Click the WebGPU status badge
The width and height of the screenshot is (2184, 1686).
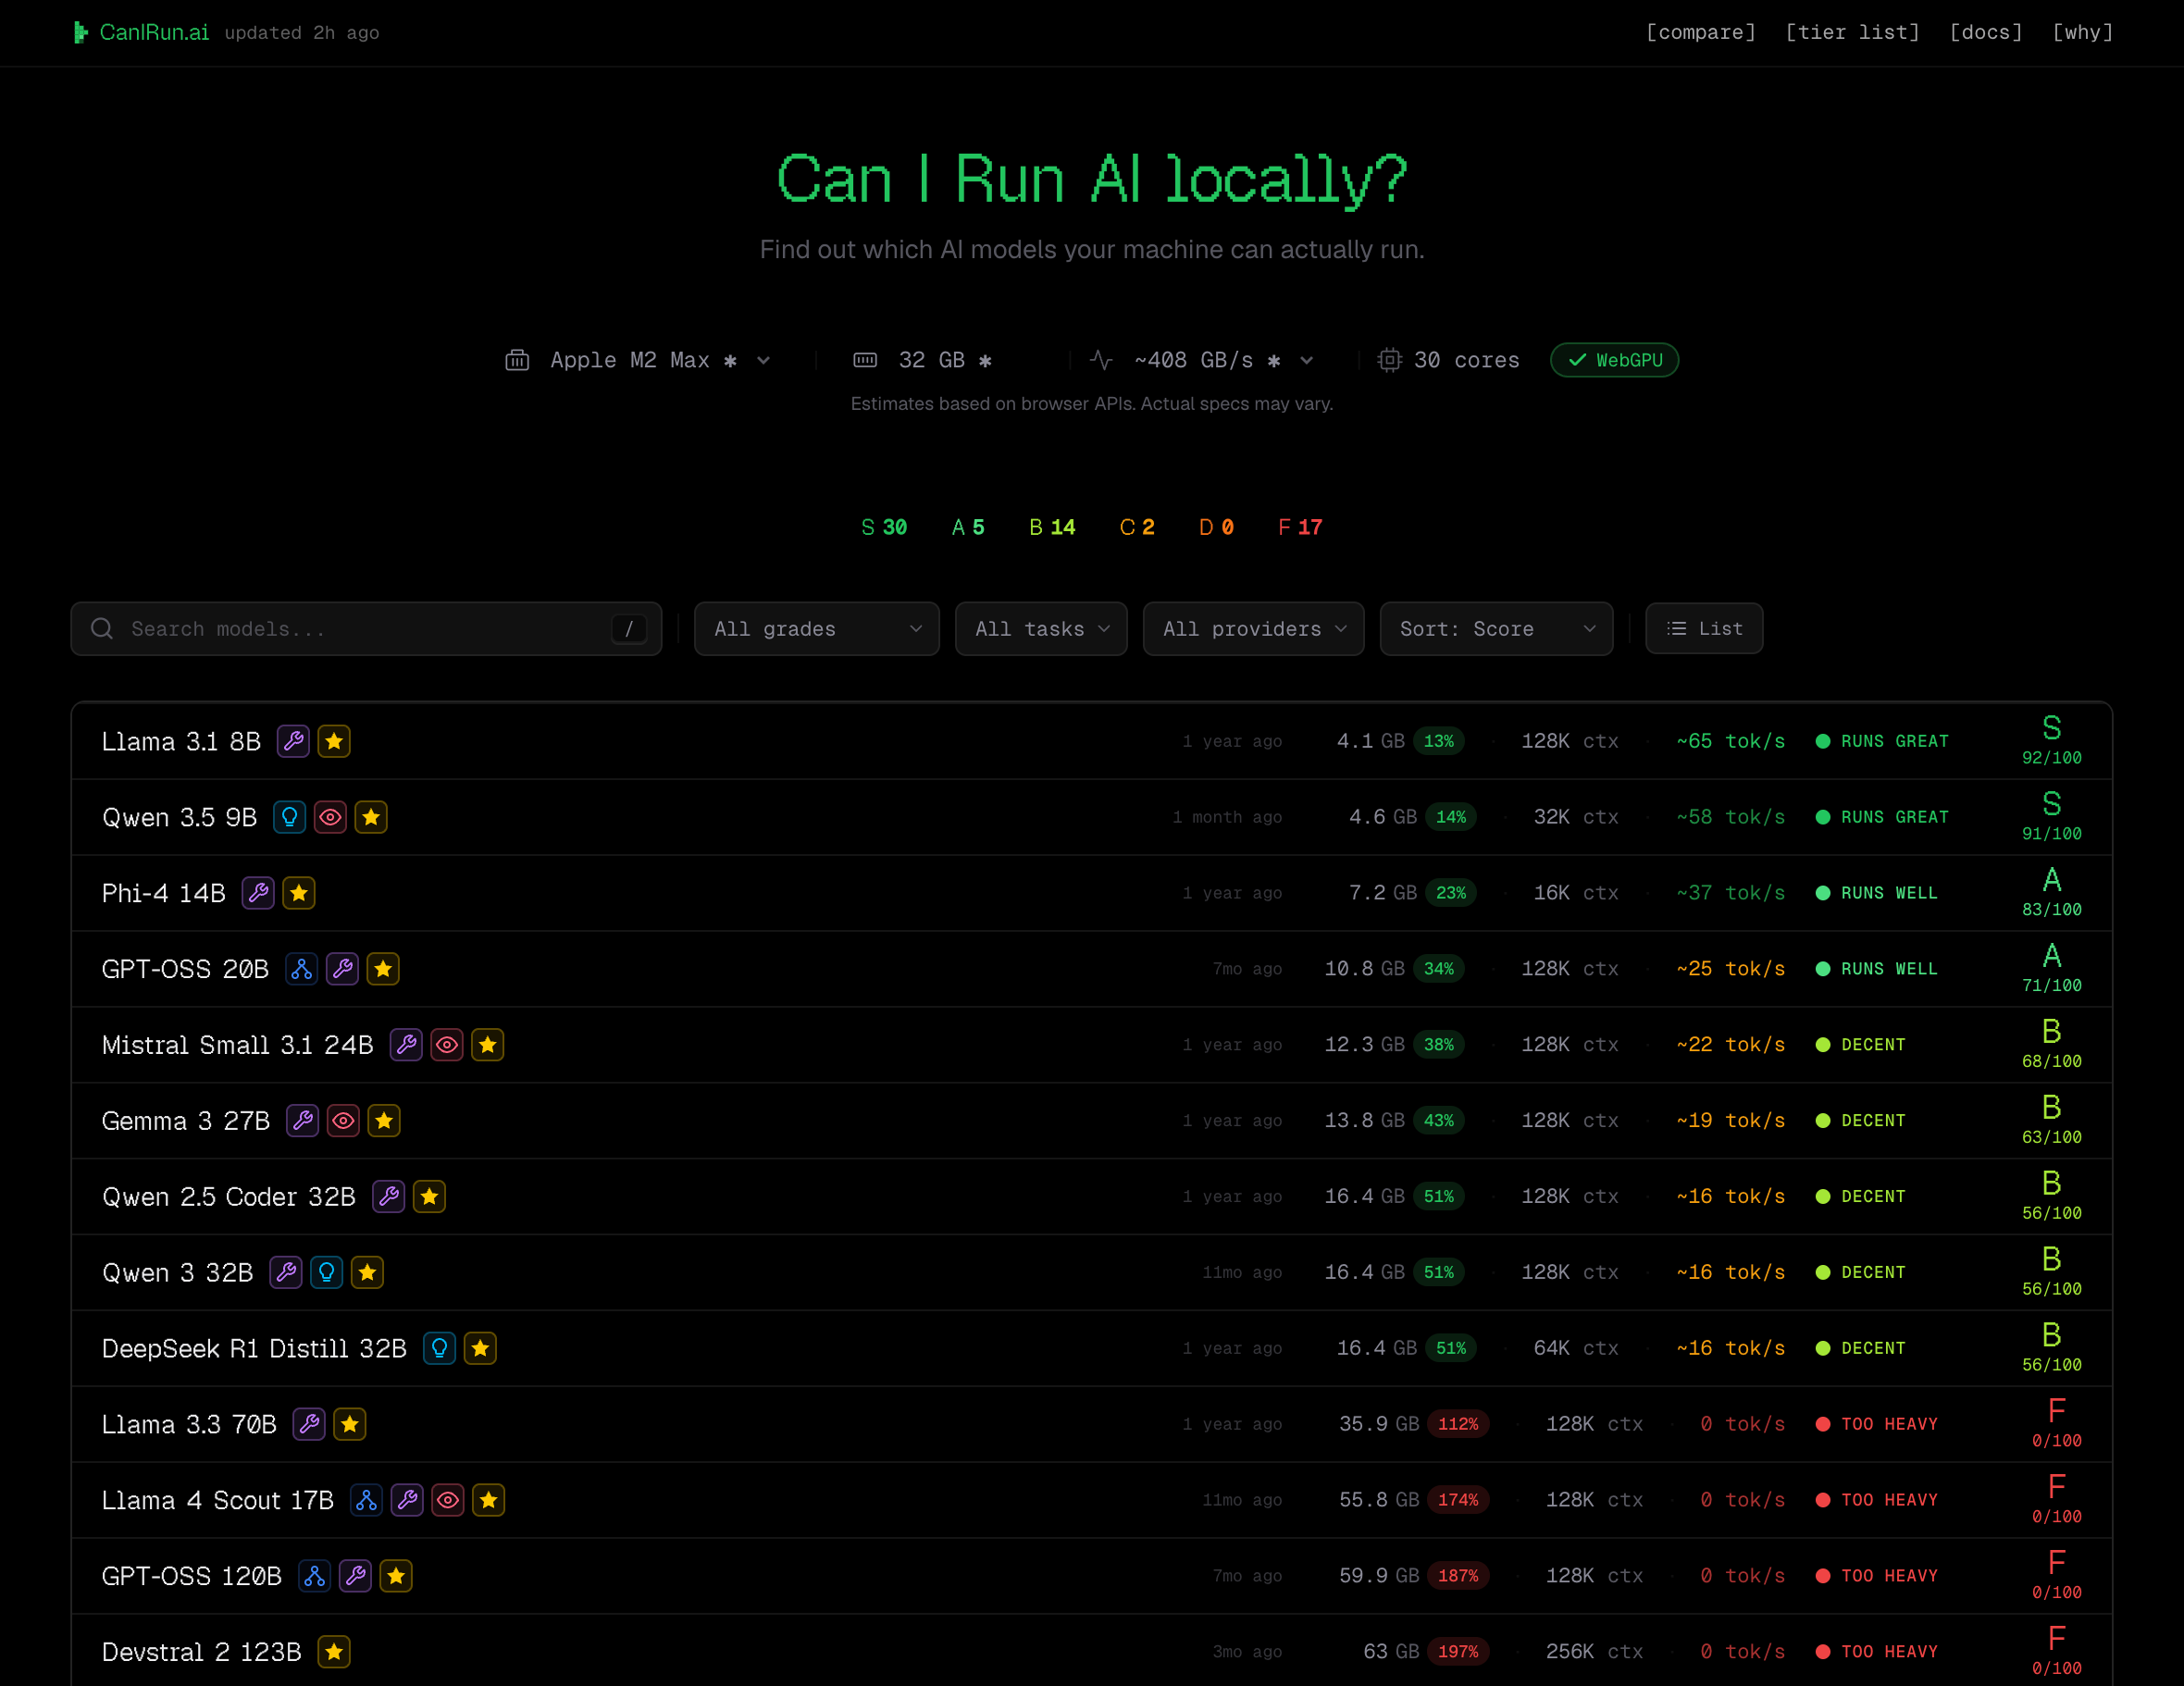(x=1614, y=360)
